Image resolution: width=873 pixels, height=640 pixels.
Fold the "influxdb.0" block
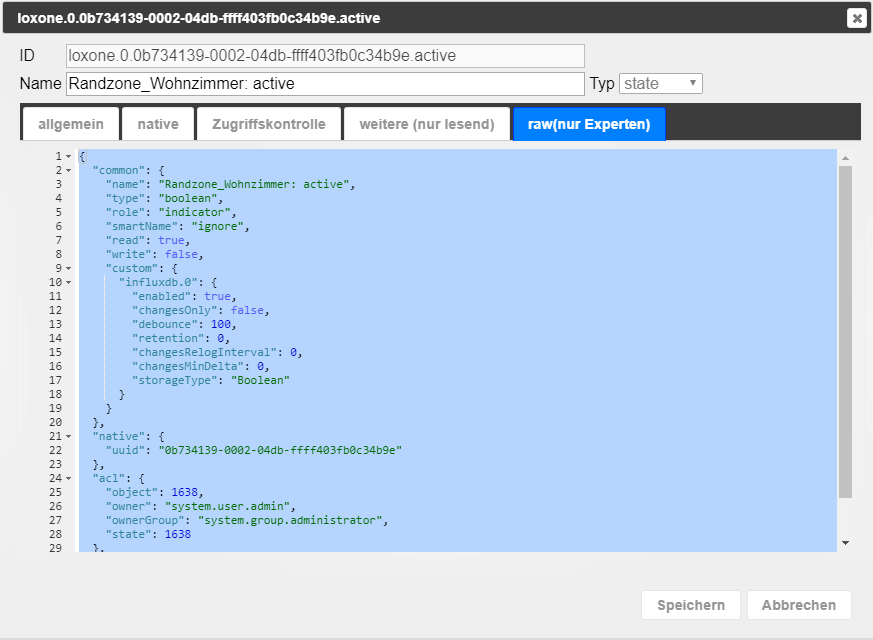pyautogui.click(x=68, y=283)
